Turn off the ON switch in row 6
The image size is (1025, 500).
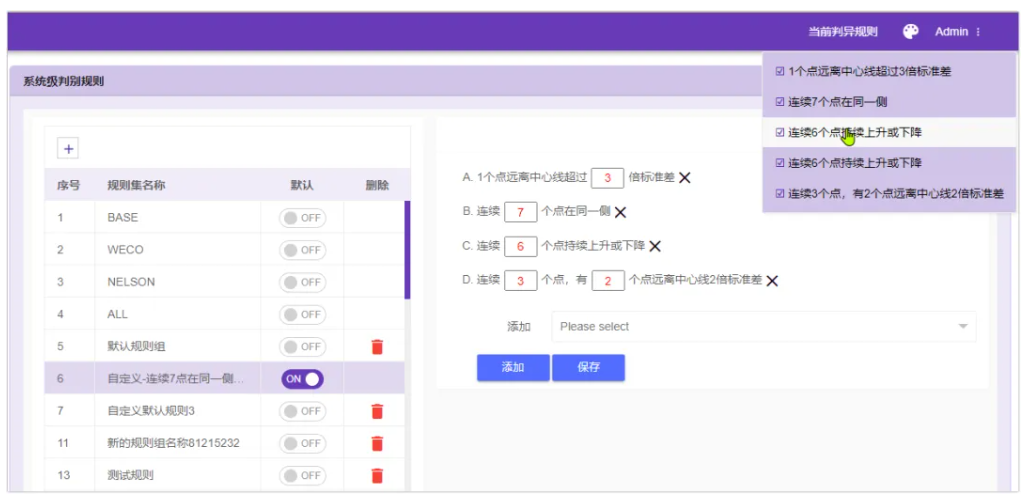(x=302, y=379)
